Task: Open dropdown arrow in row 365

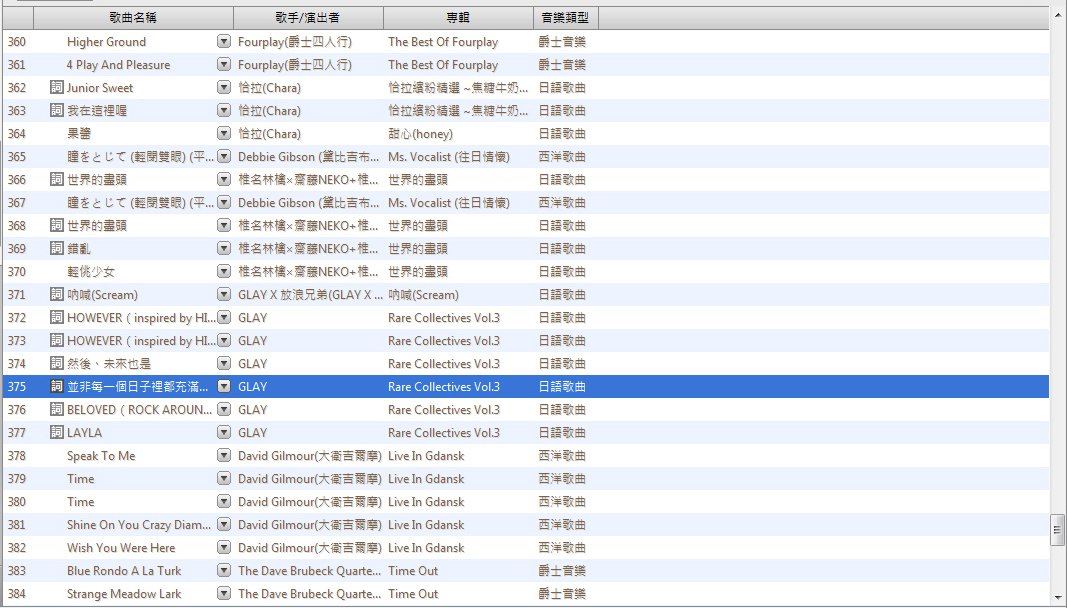Action: [224, 157]
